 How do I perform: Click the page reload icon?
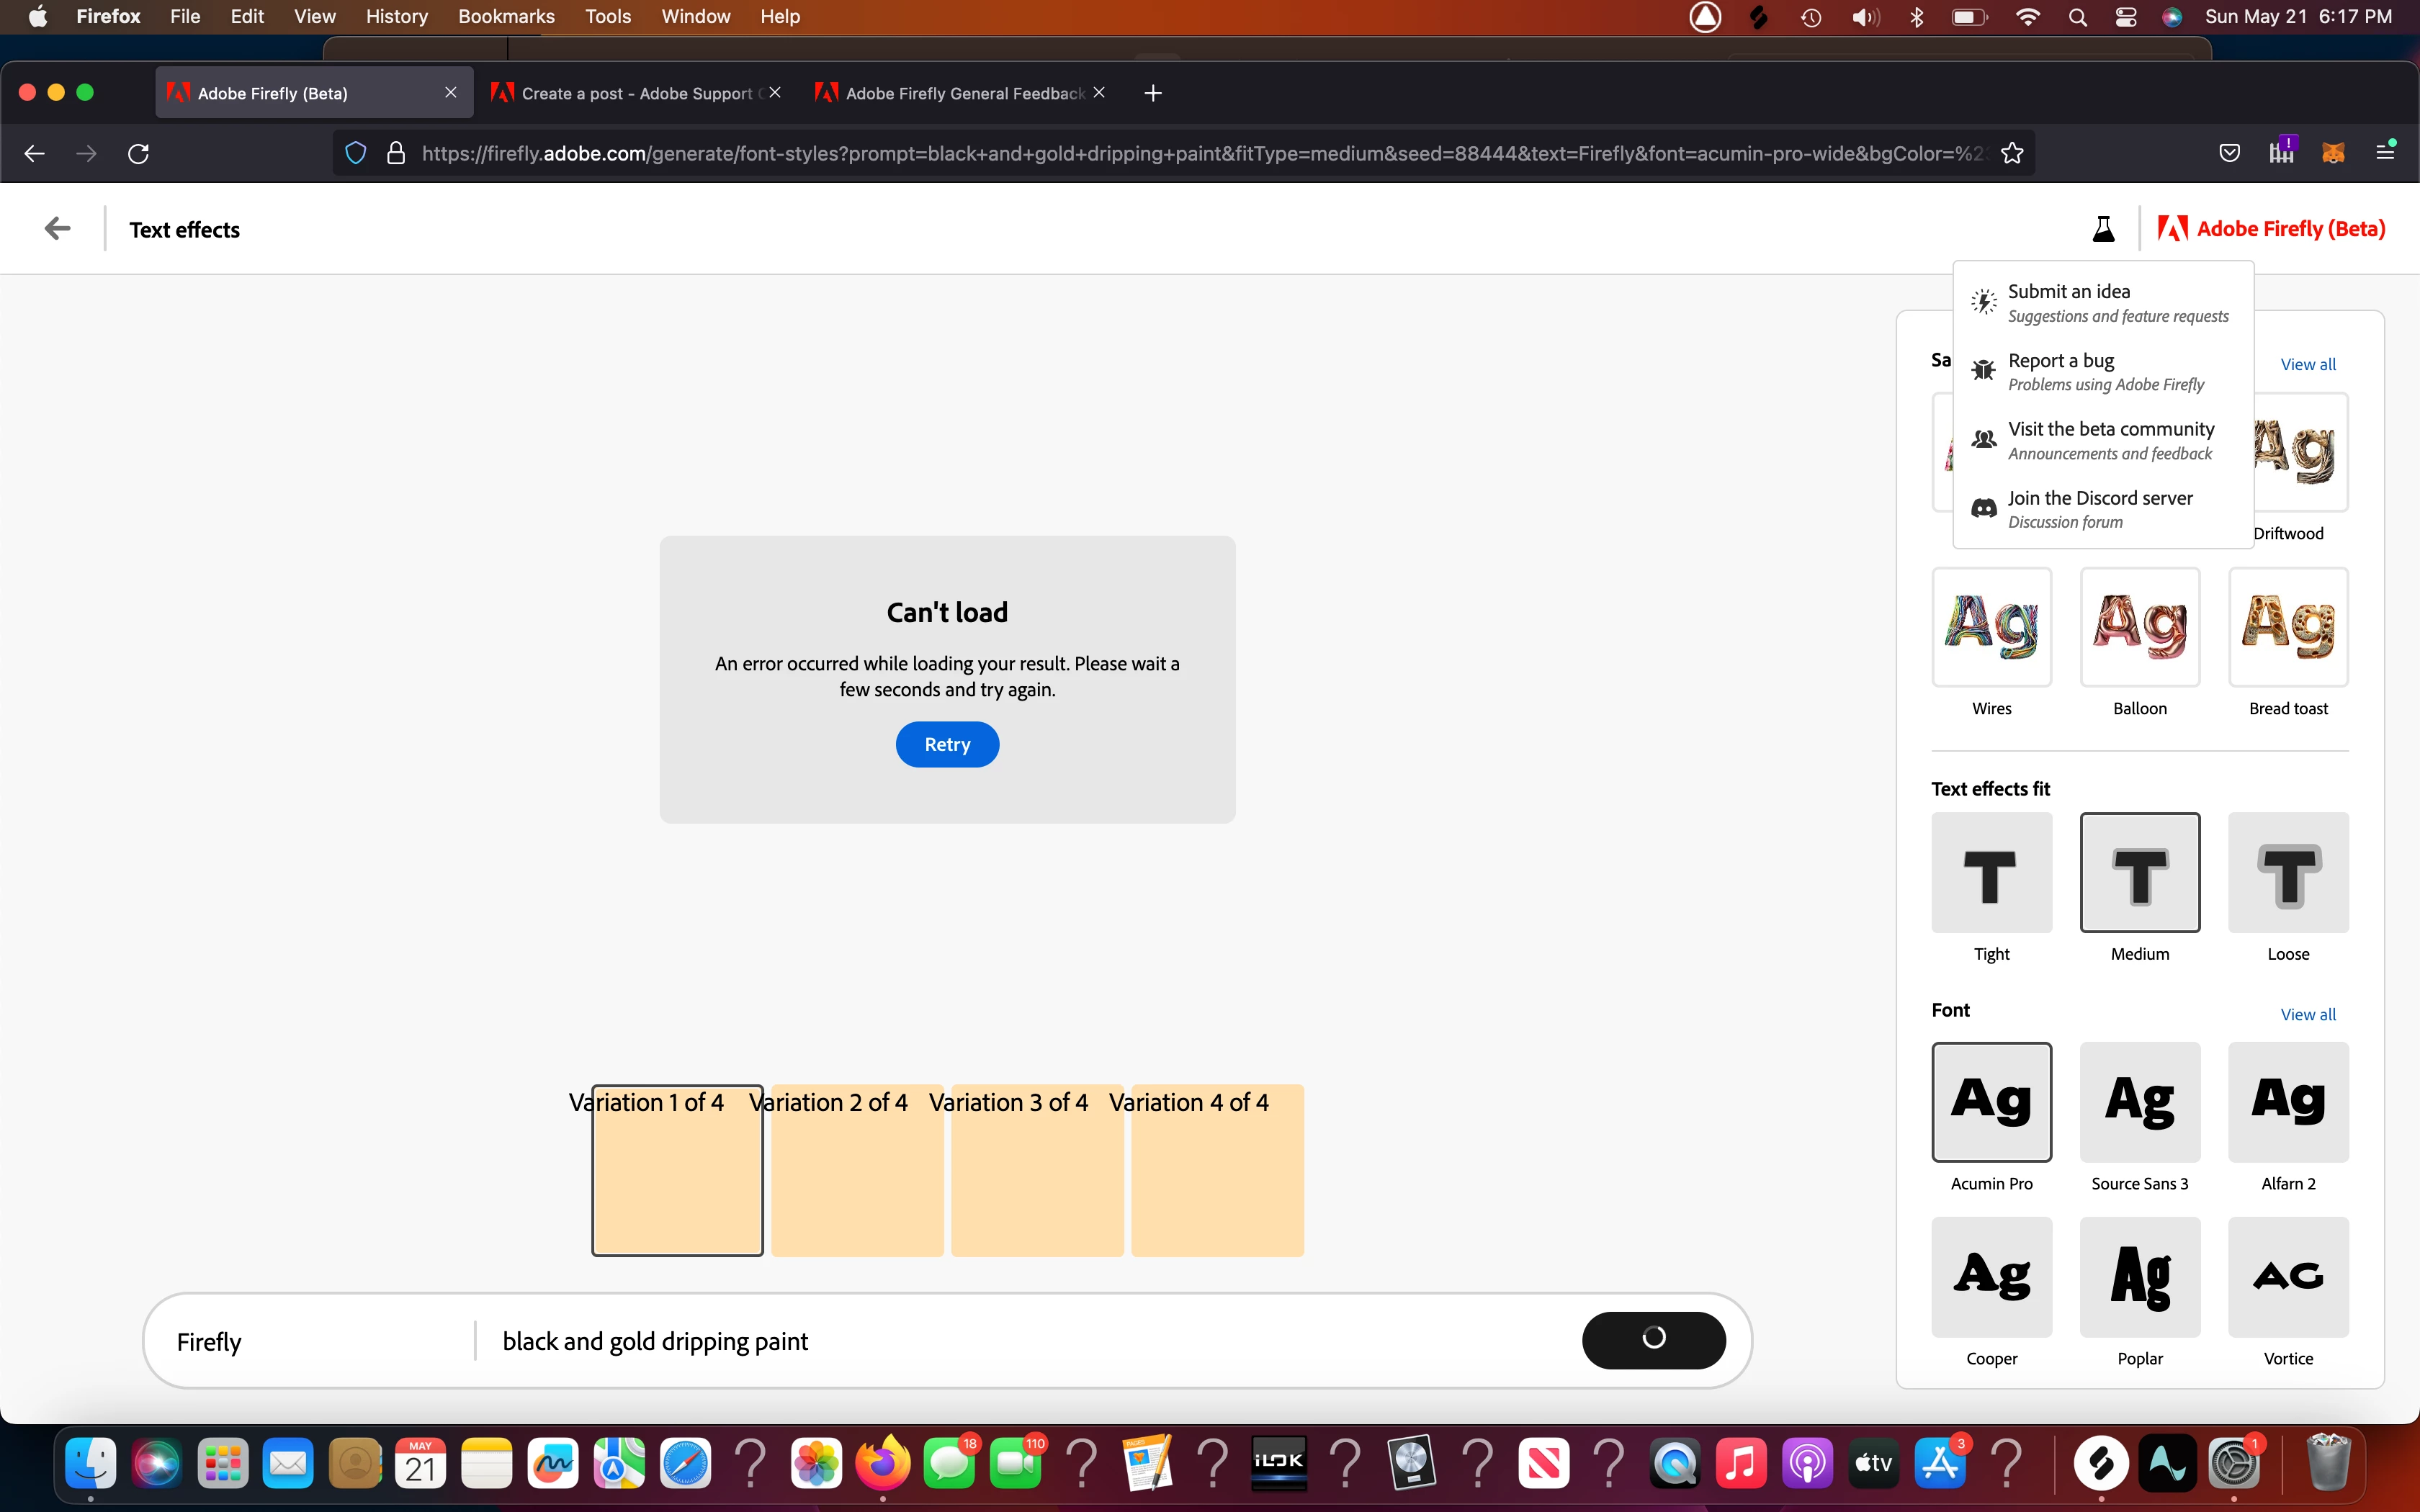click(139, 153)
